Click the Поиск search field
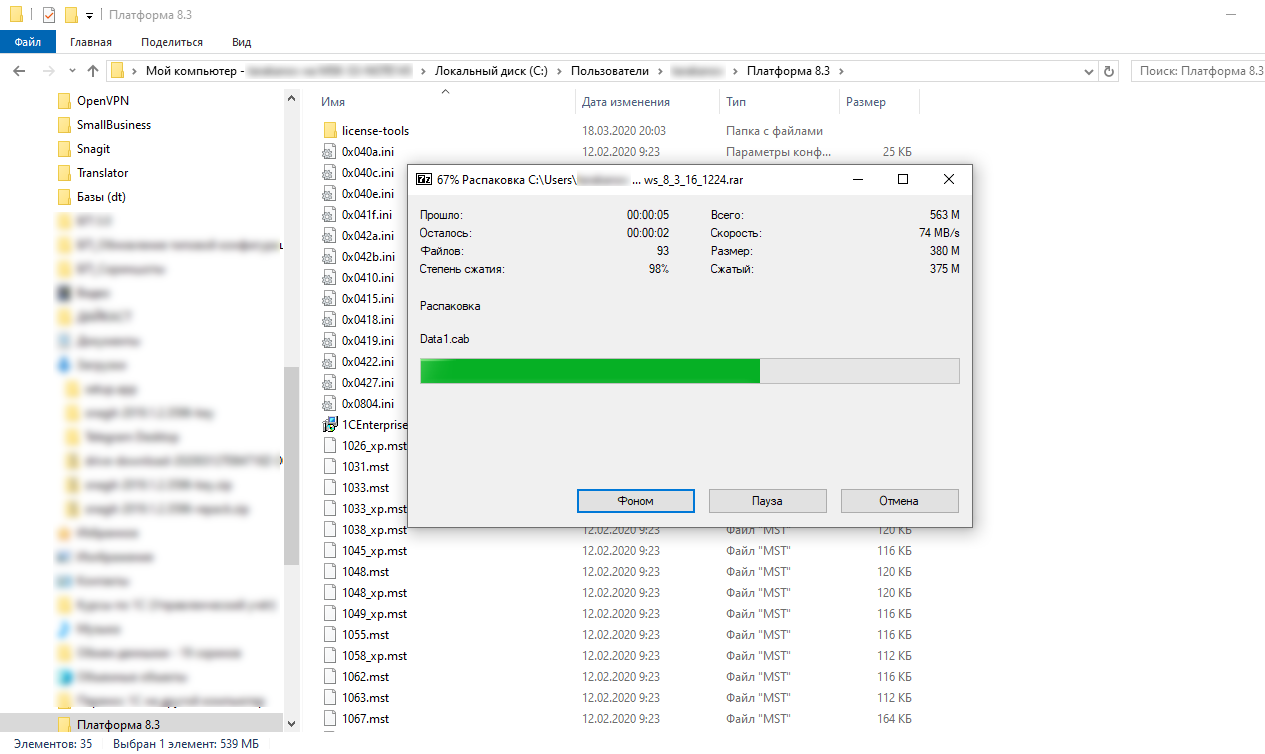The width and height of the screenshot is (1265, 754). click(x=1198, y=71)
